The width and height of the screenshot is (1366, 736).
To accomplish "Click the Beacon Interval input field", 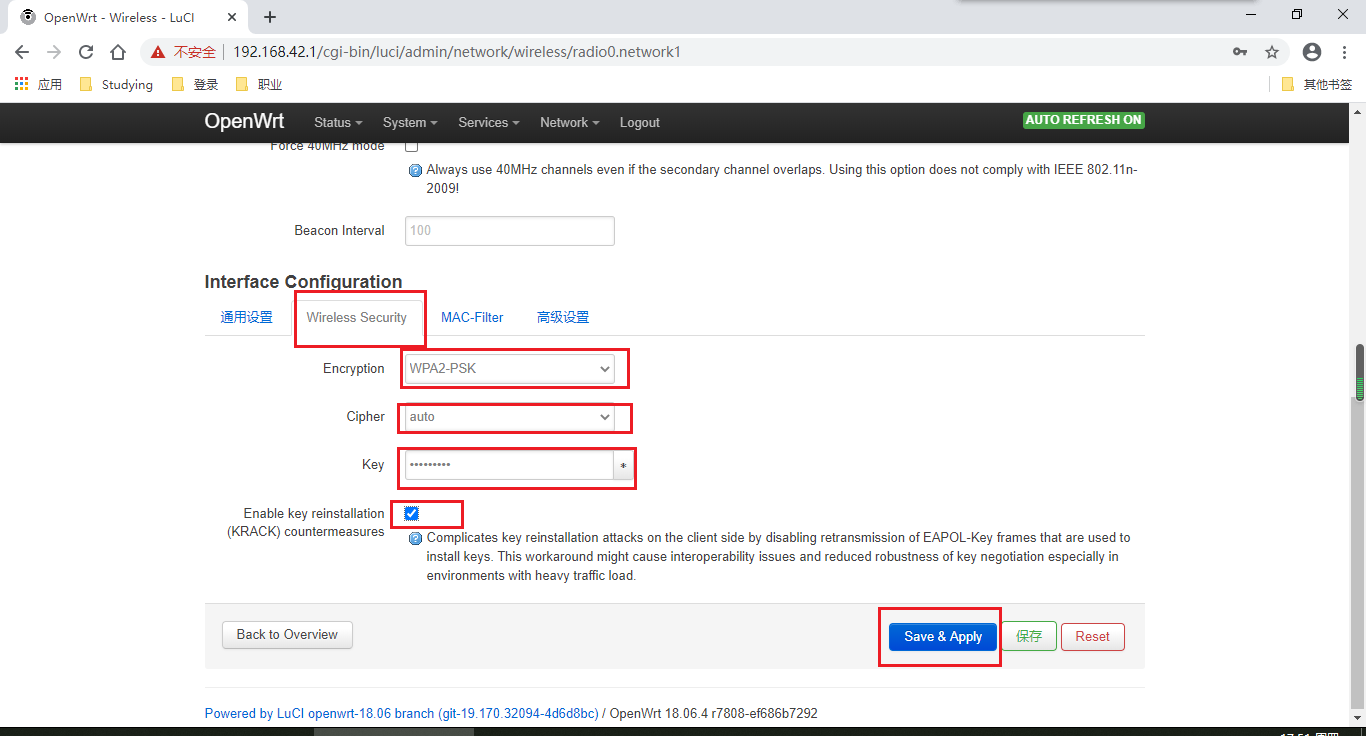I will coord(510,231).
